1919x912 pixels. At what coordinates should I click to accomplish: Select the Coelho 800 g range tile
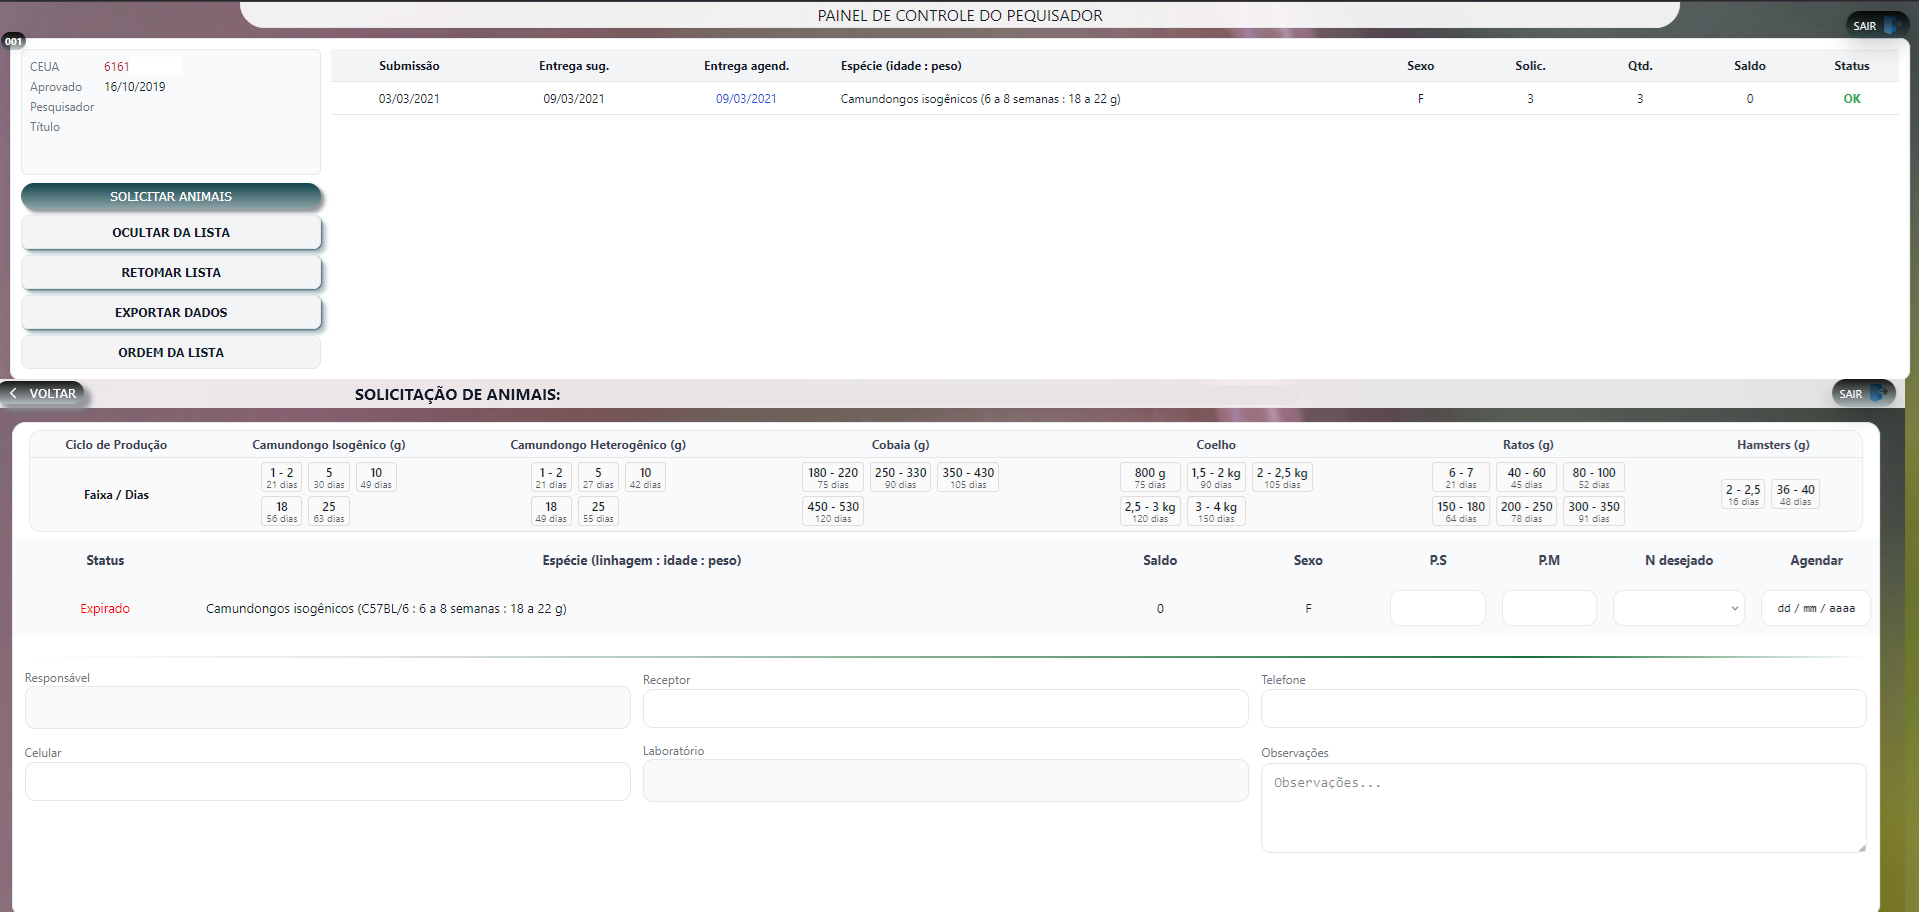[x=1150, y=477]
